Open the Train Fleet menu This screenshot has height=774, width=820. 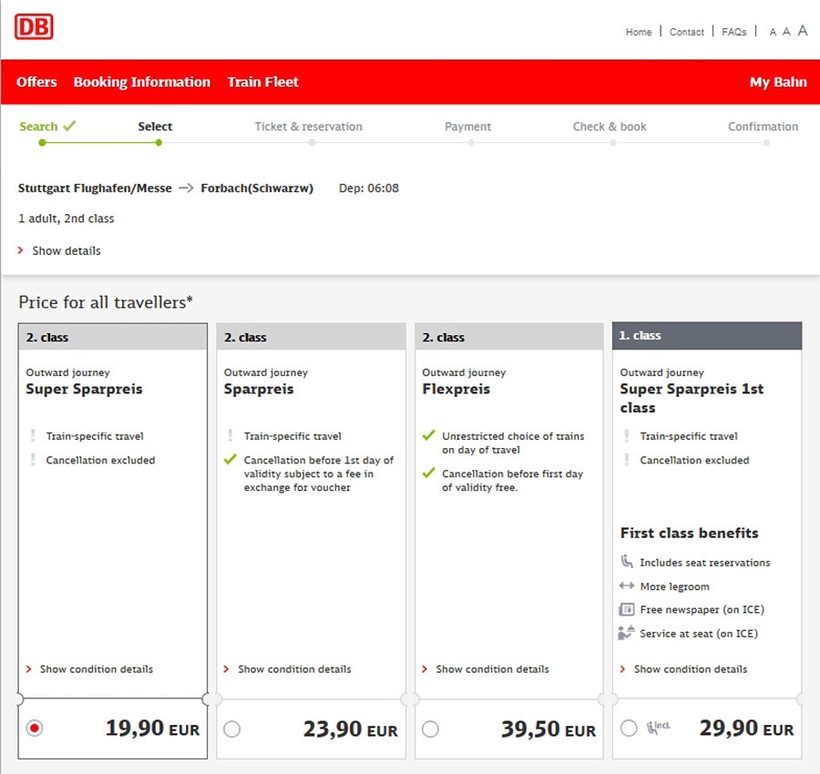click(x=263, y=82)
